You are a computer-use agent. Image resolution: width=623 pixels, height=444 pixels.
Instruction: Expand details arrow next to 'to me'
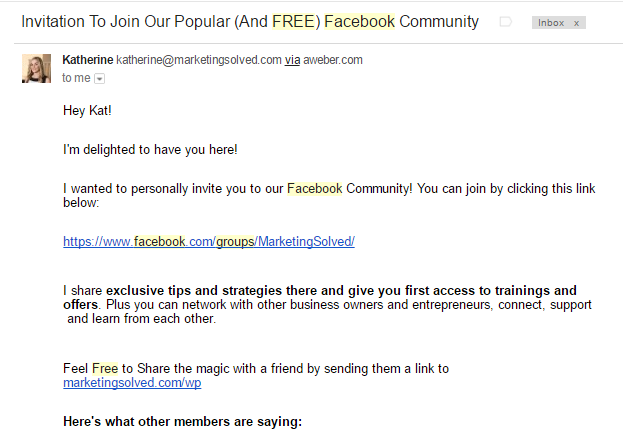(99, 79)
